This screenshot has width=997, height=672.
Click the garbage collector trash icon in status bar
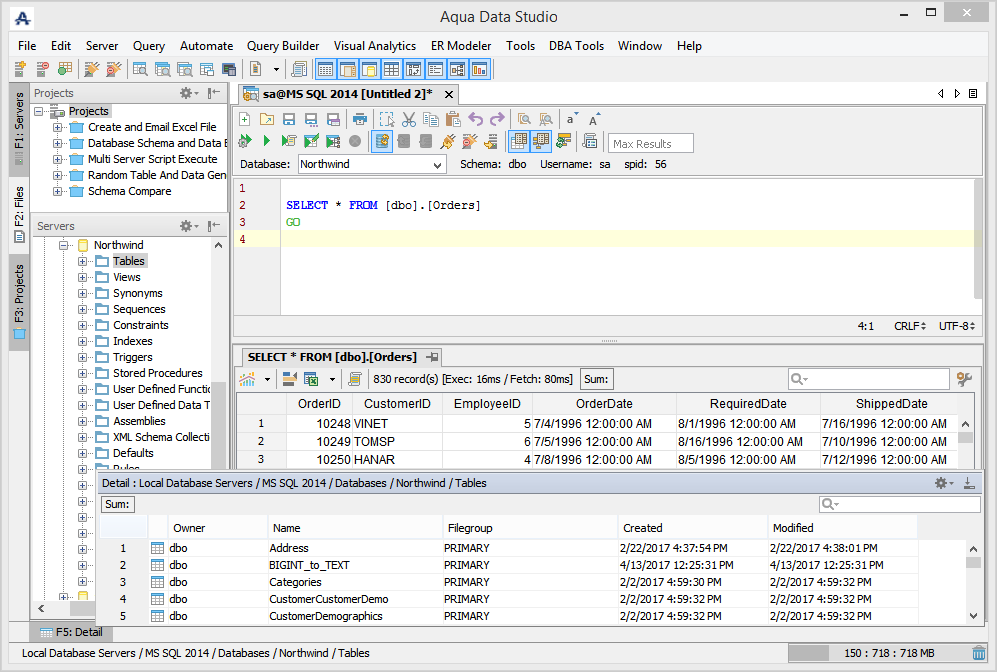[x=979, y=653]
